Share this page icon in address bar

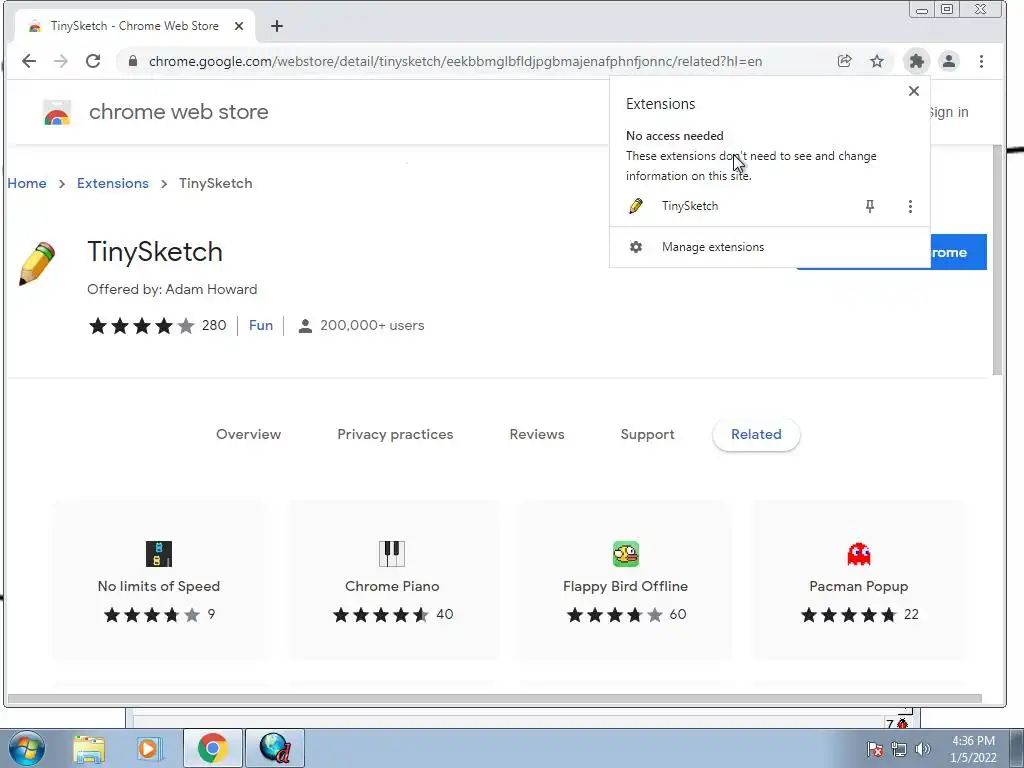[x=844, y=61]
